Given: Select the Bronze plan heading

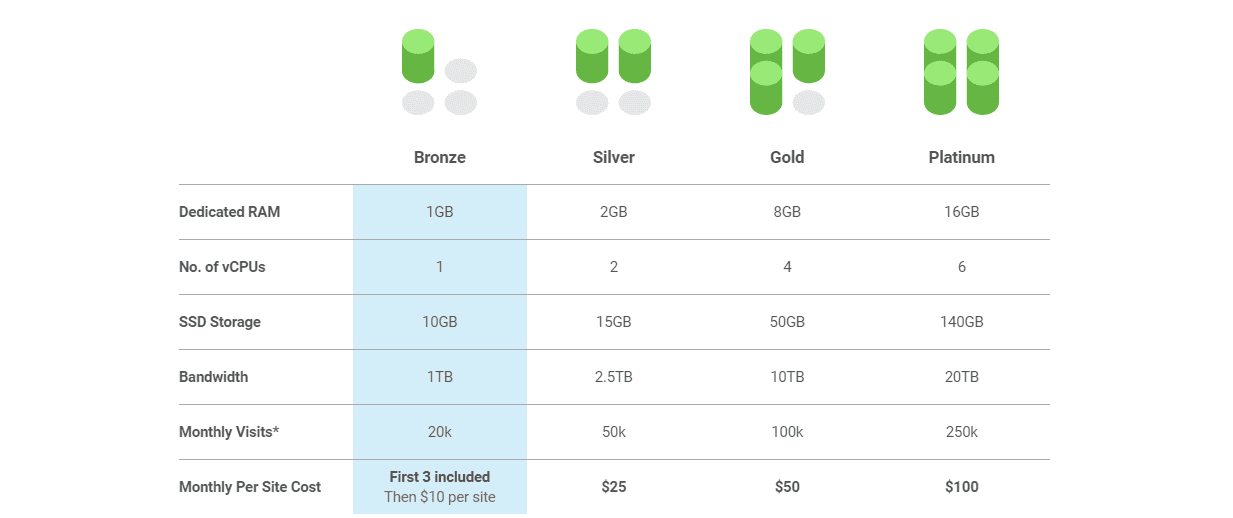Looking at the screenshot, I should pyautogui.click(x=440, y=157).
